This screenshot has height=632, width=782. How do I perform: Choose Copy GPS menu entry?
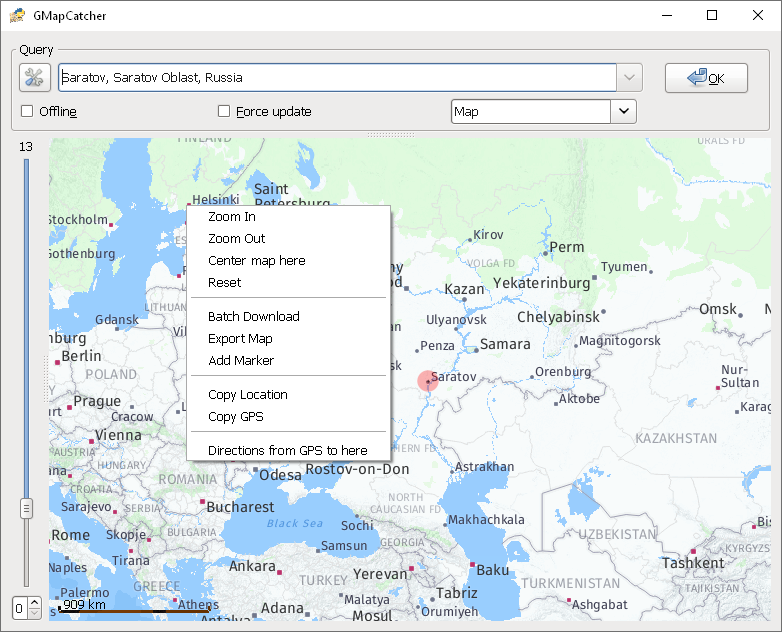288,416
